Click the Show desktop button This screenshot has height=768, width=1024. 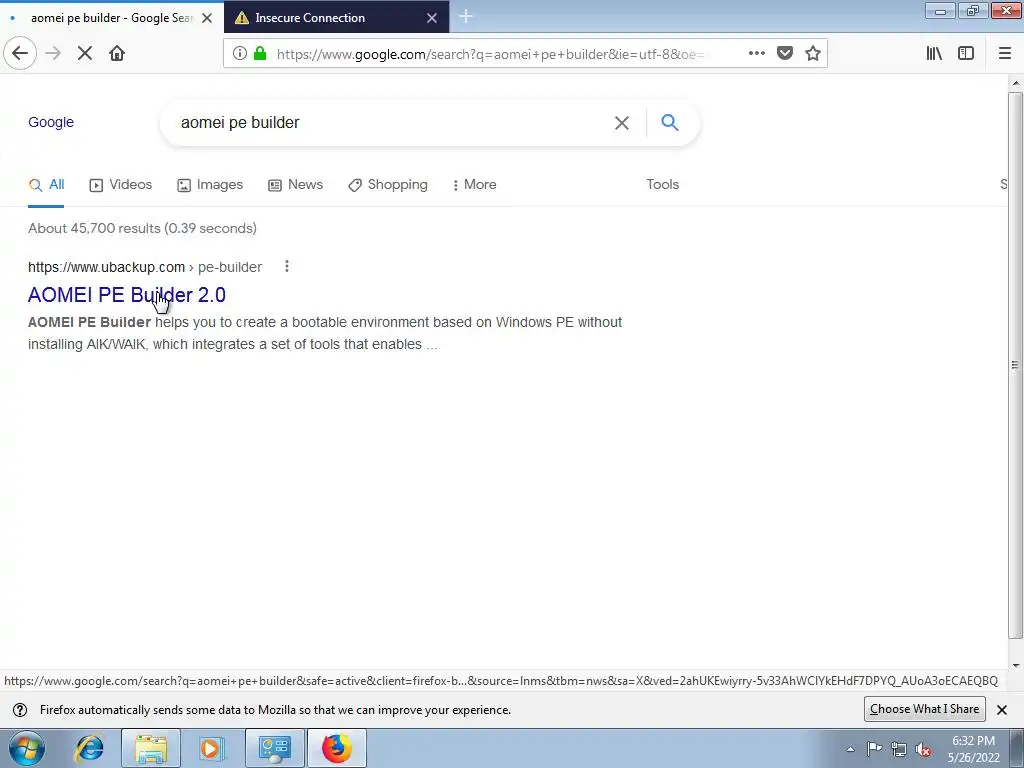(x=1017, y=748)
